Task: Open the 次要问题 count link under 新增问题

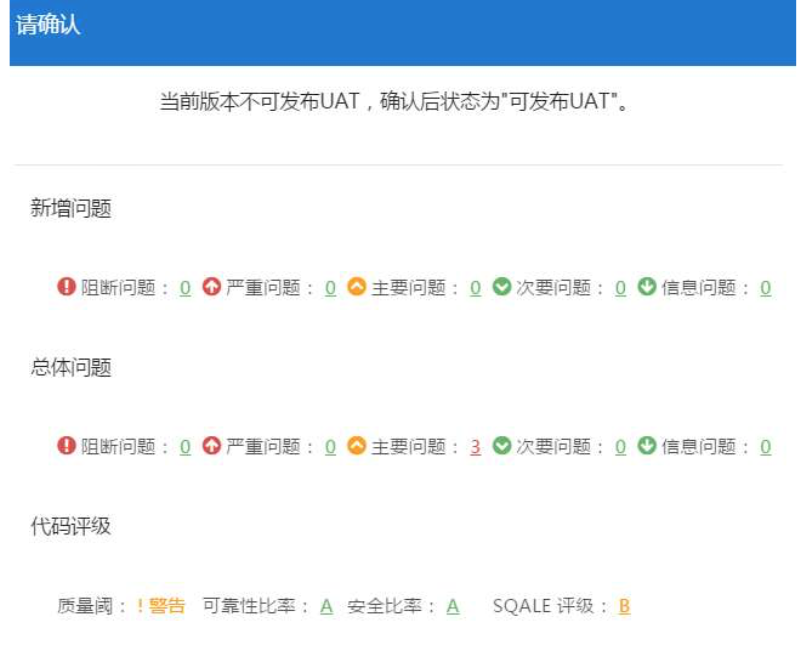Action: [621, 288]
